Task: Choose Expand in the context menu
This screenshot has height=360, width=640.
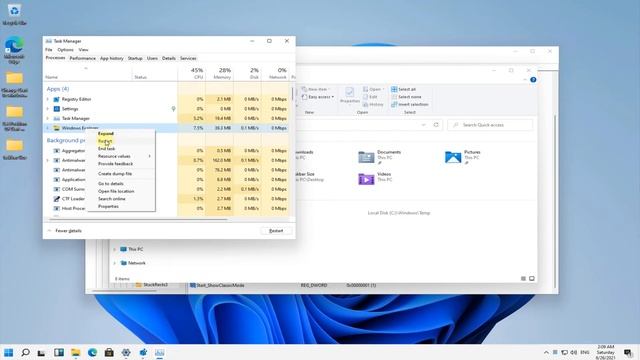Action: (x=106, y=133)
